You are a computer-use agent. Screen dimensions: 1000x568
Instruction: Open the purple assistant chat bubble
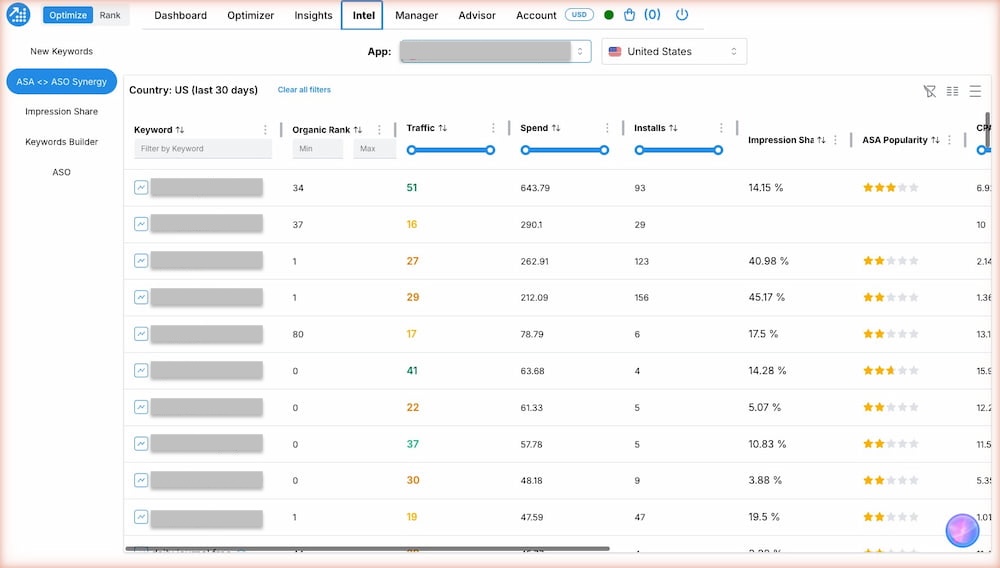click(x=962, y=530)
